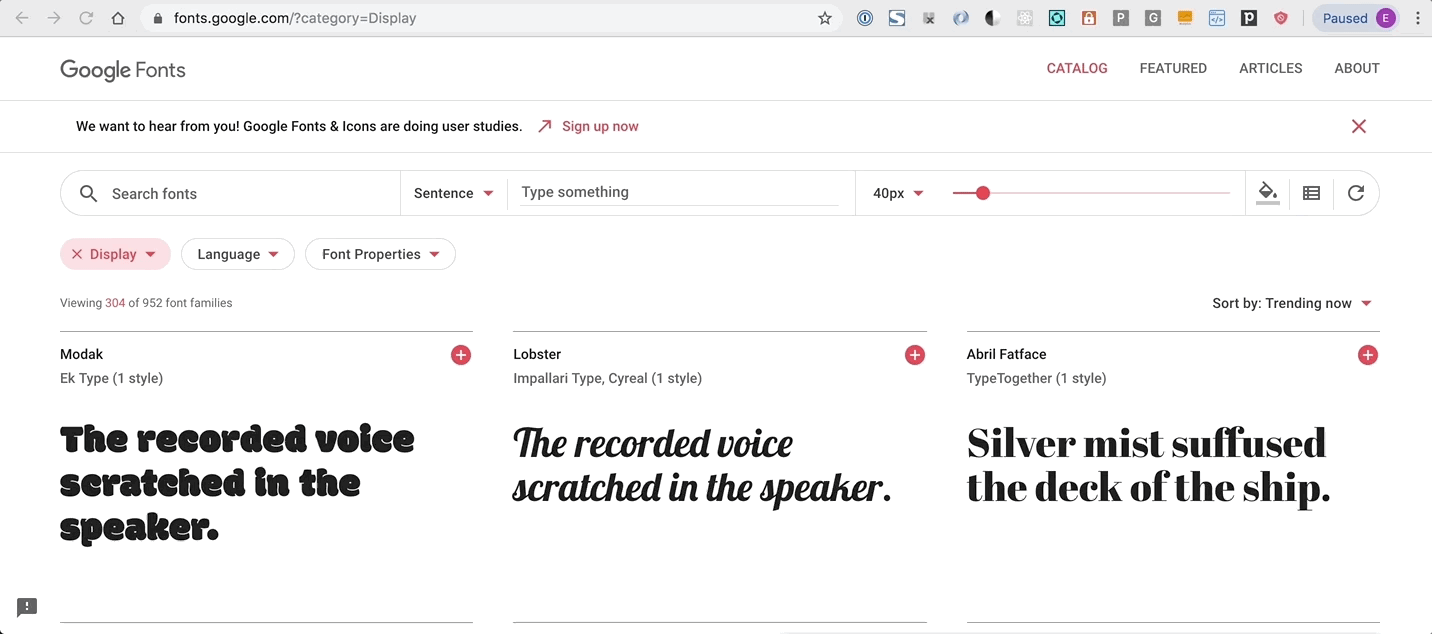
Task: Click the feedback exclamation icon
Action: click(27, 607)
